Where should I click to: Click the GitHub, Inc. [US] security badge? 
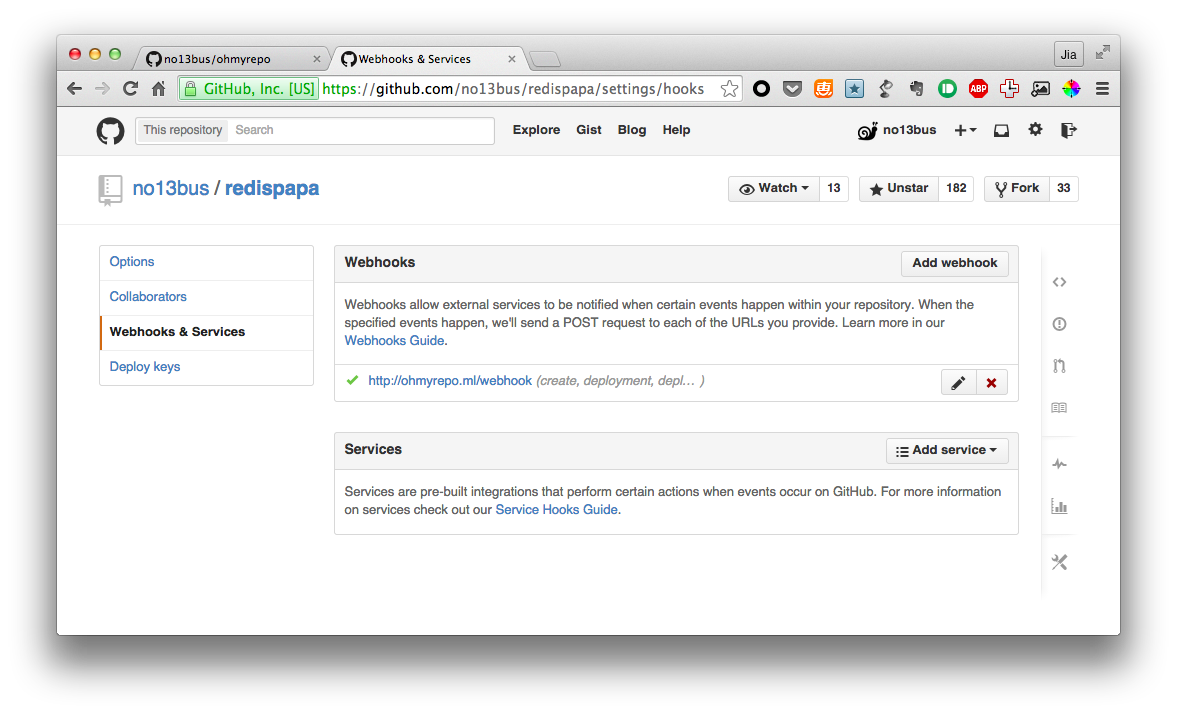tap(249, 89)
